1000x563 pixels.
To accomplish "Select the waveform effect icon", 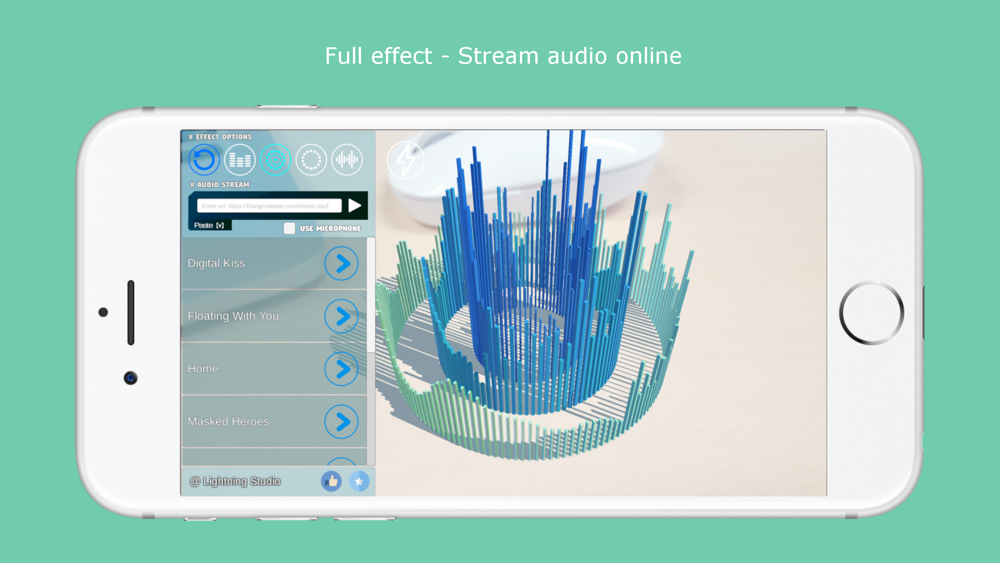I will pos(347,159).
